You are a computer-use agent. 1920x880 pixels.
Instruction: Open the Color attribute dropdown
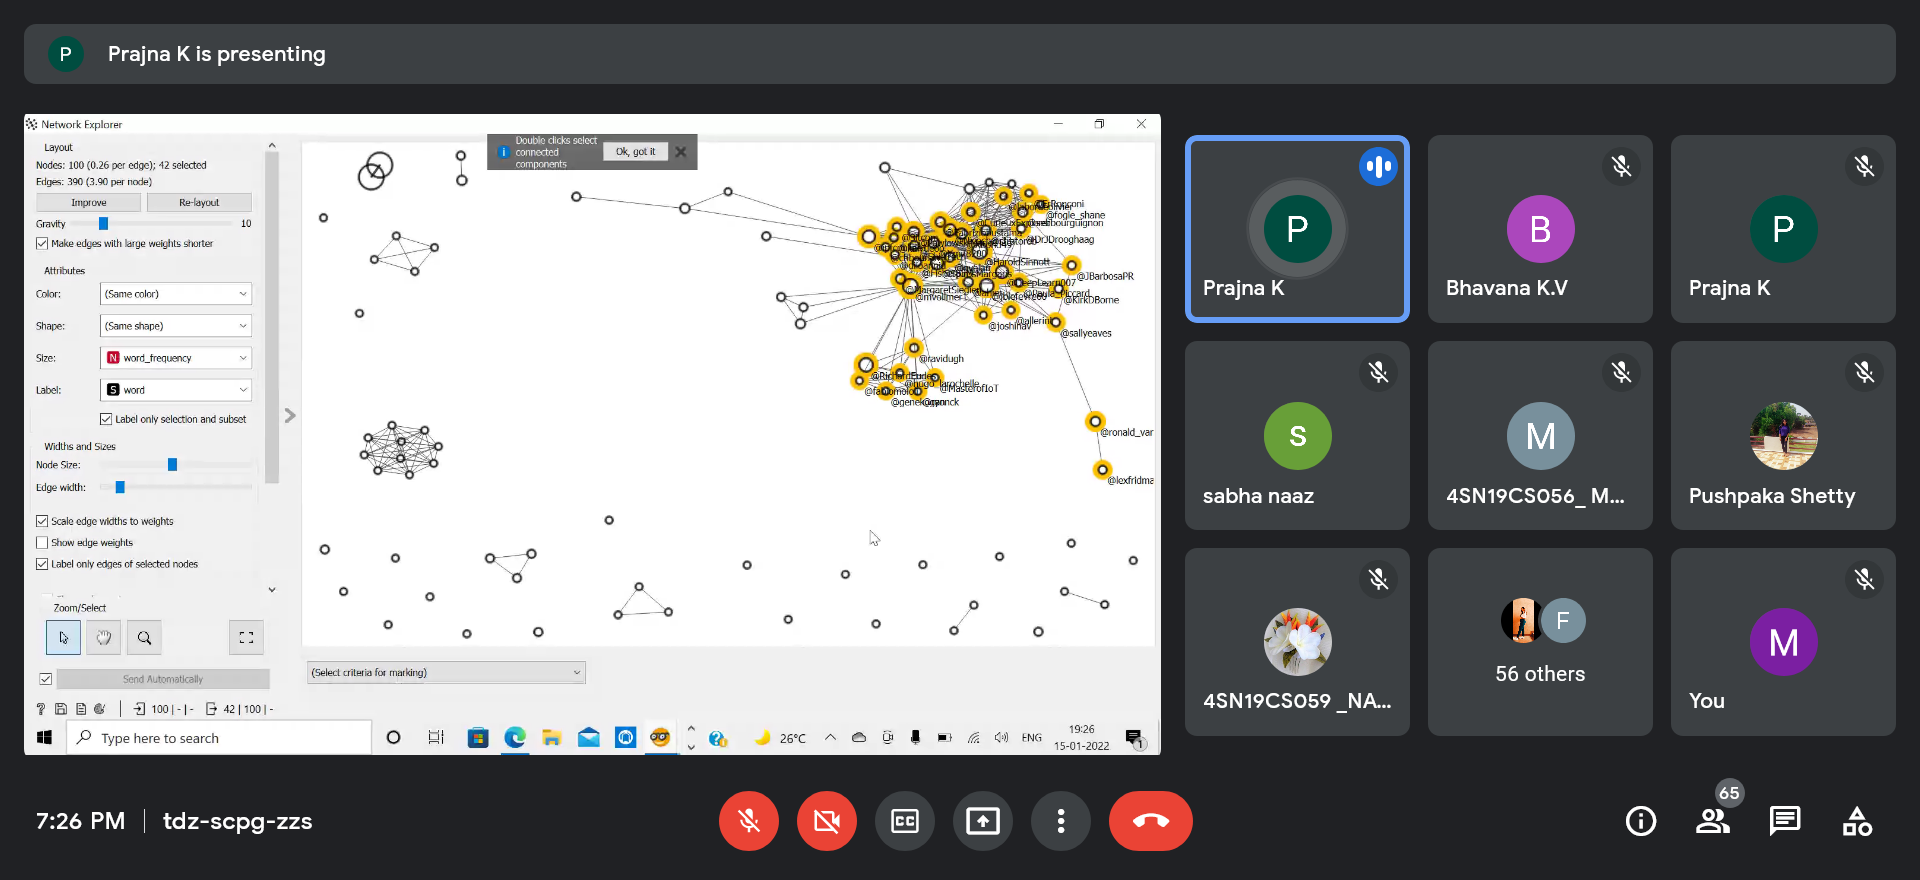coord(176,294)
